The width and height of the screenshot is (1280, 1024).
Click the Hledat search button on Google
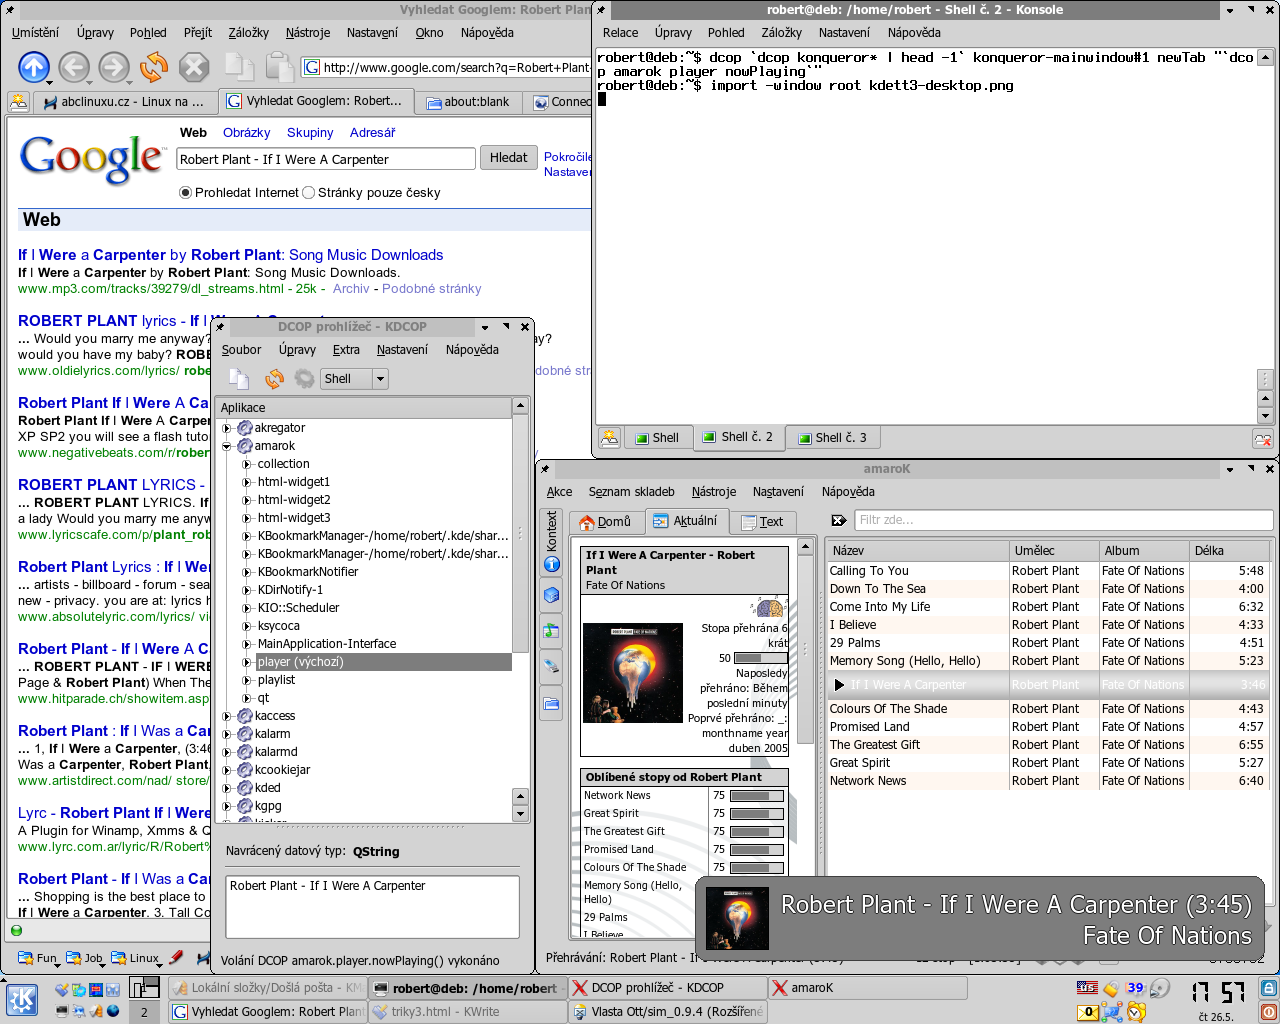[508, 157]
